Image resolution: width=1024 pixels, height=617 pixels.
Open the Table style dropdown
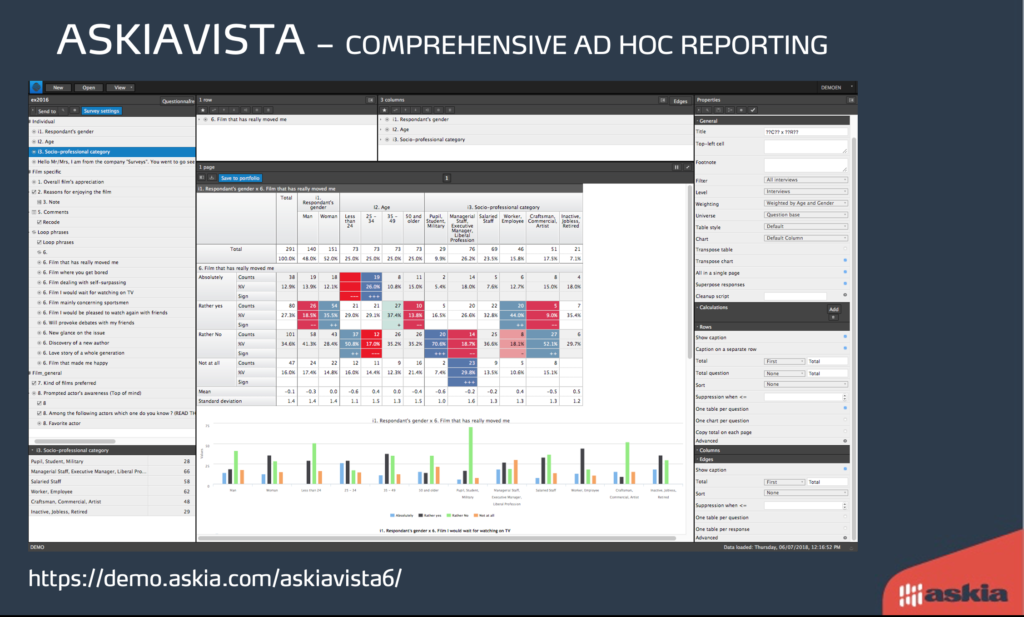(x=806, y=227)
